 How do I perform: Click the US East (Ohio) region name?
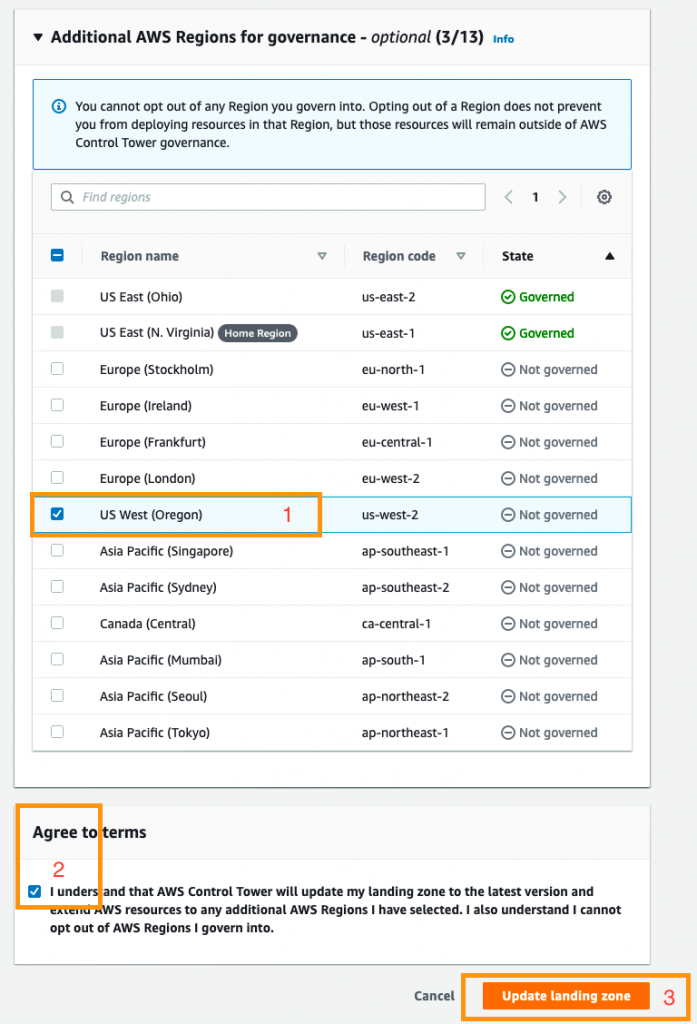141,297
